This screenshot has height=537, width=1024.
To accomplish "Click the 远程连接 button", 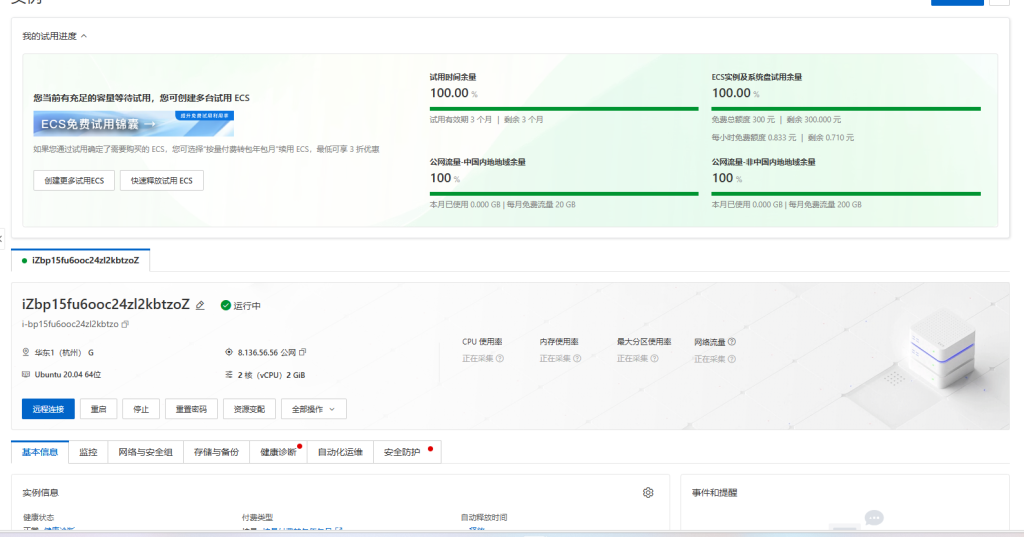I will 48,409.
